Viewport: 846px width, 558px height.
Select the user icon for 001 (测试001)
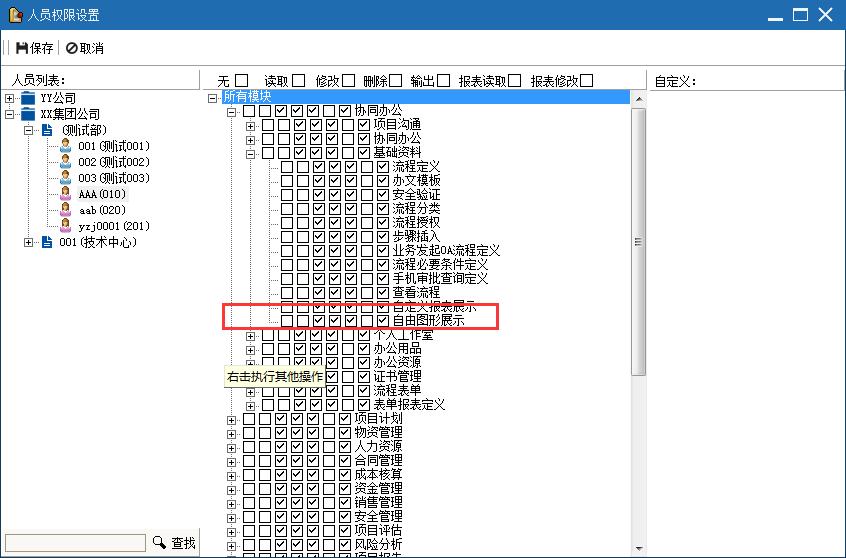[66, 146]
